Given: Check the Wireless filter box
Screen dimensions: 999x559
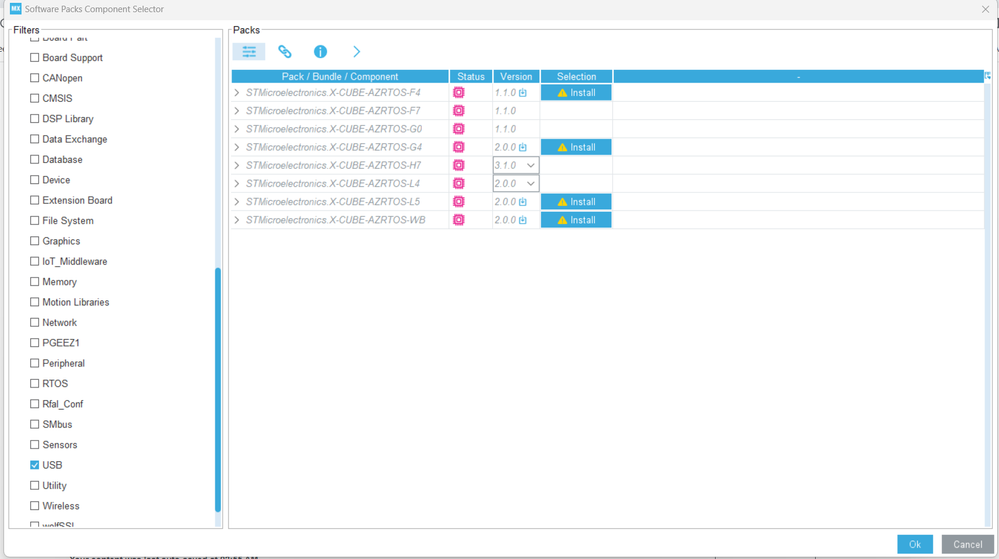Looking at the screenshot, I should 34,506.
